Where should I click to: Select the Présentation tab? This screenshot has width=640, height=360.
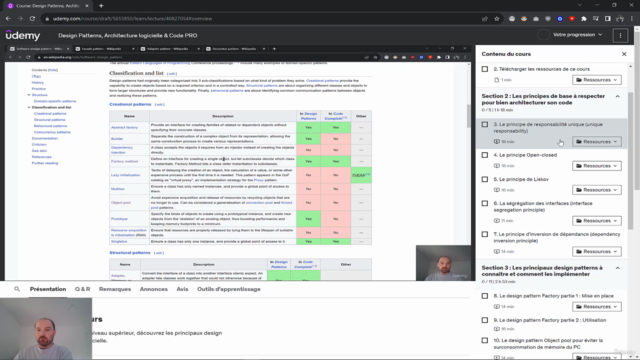48,289
